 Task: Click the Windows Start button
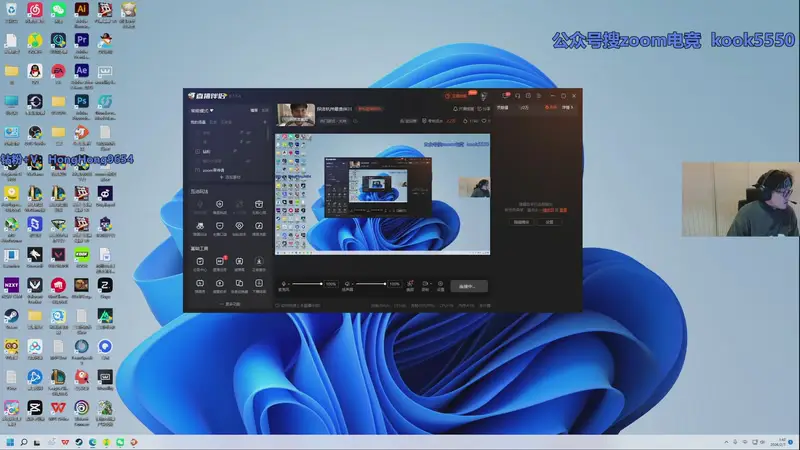[x=11, y=441]
